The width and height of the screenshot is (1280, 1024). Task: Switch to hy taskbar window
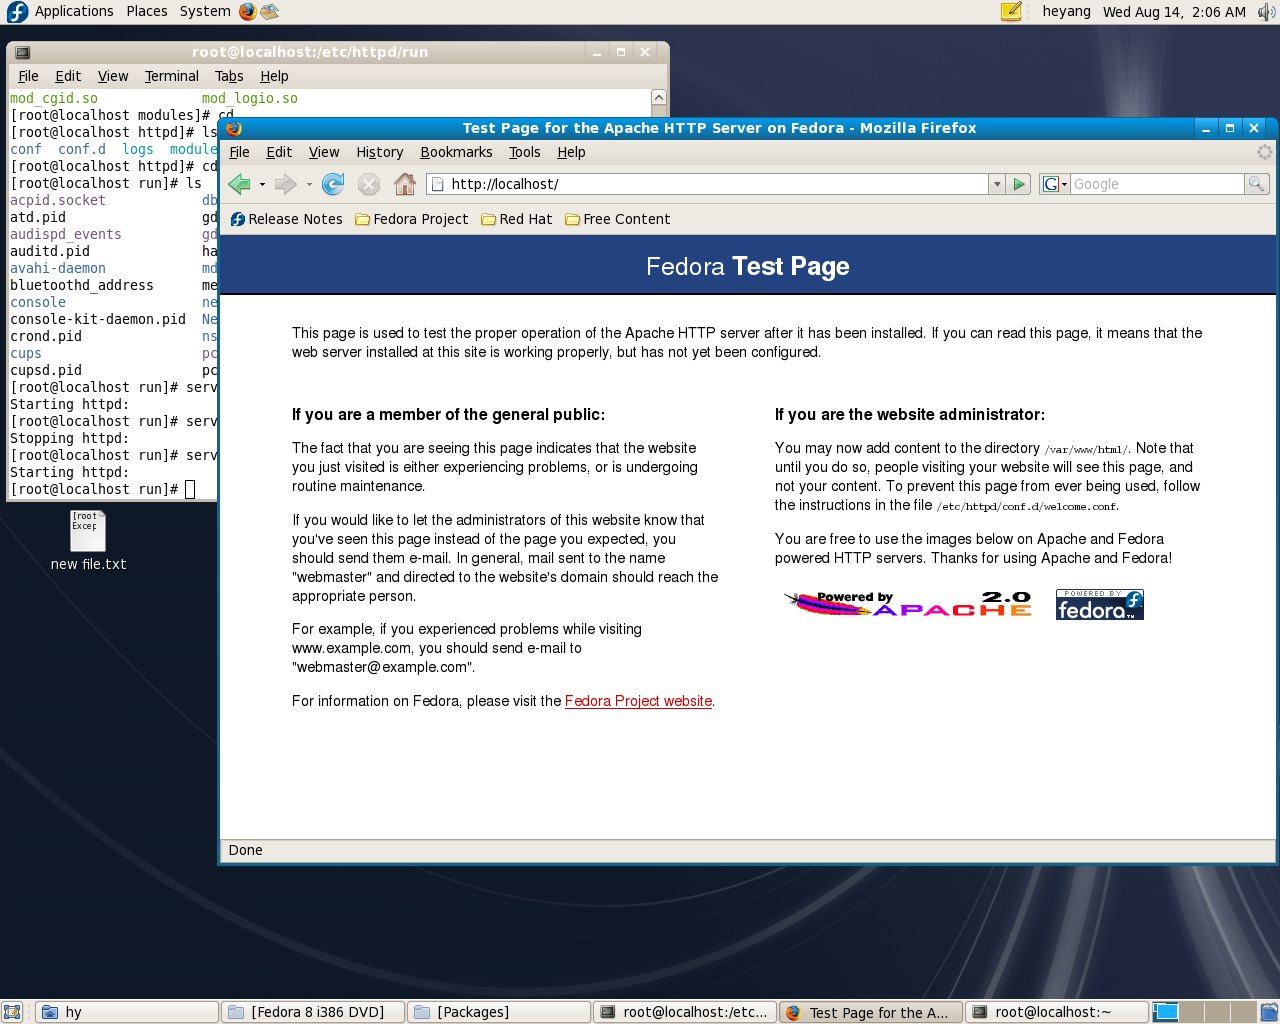pos(127,1012)
